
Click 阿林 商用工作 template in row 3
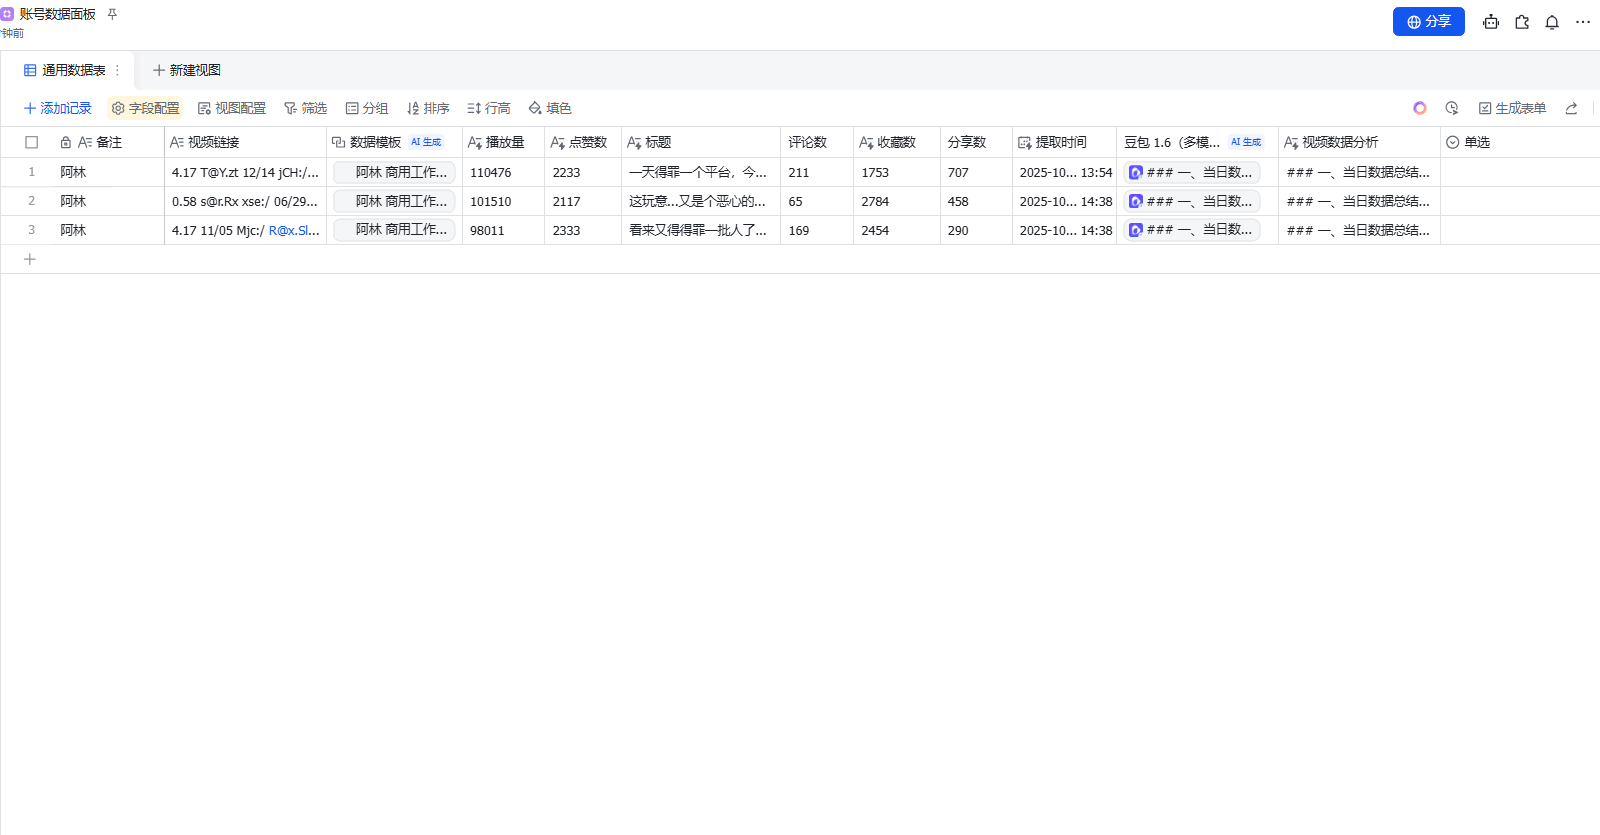click(394, 230)
